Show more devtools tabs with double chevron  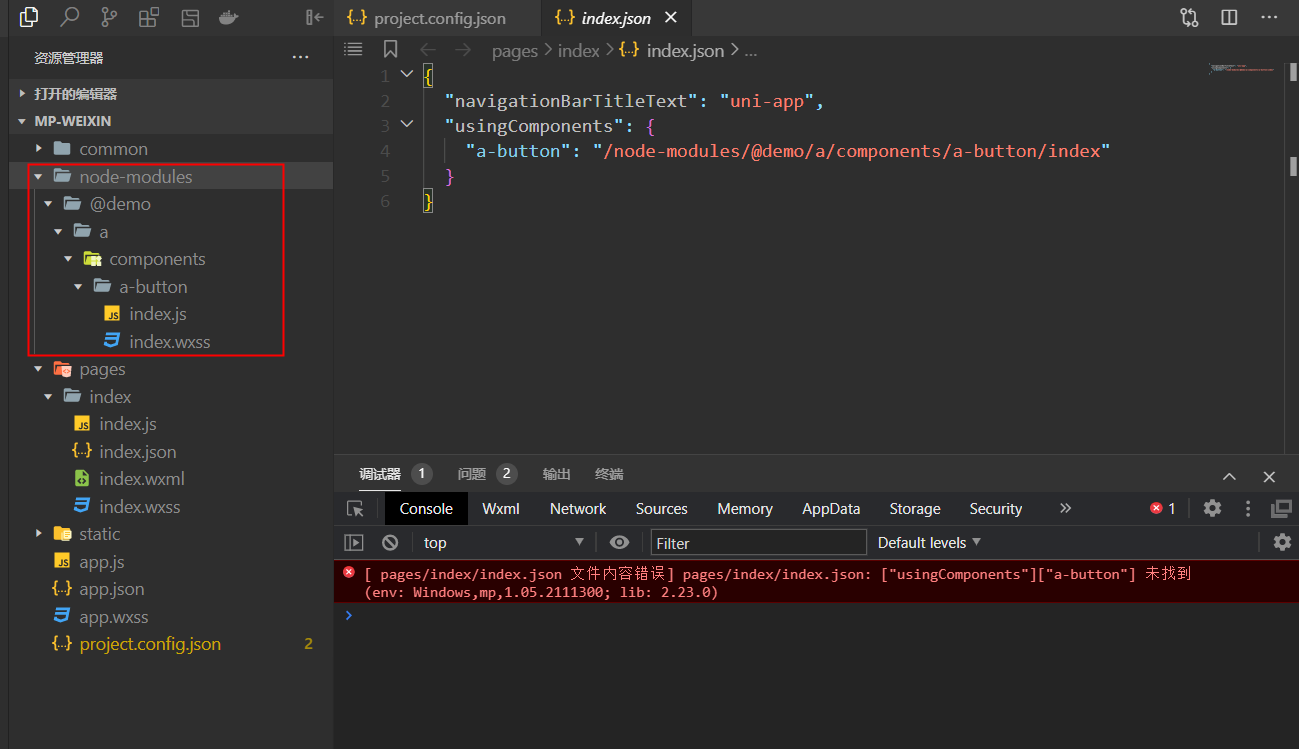tap(1065, 508)
